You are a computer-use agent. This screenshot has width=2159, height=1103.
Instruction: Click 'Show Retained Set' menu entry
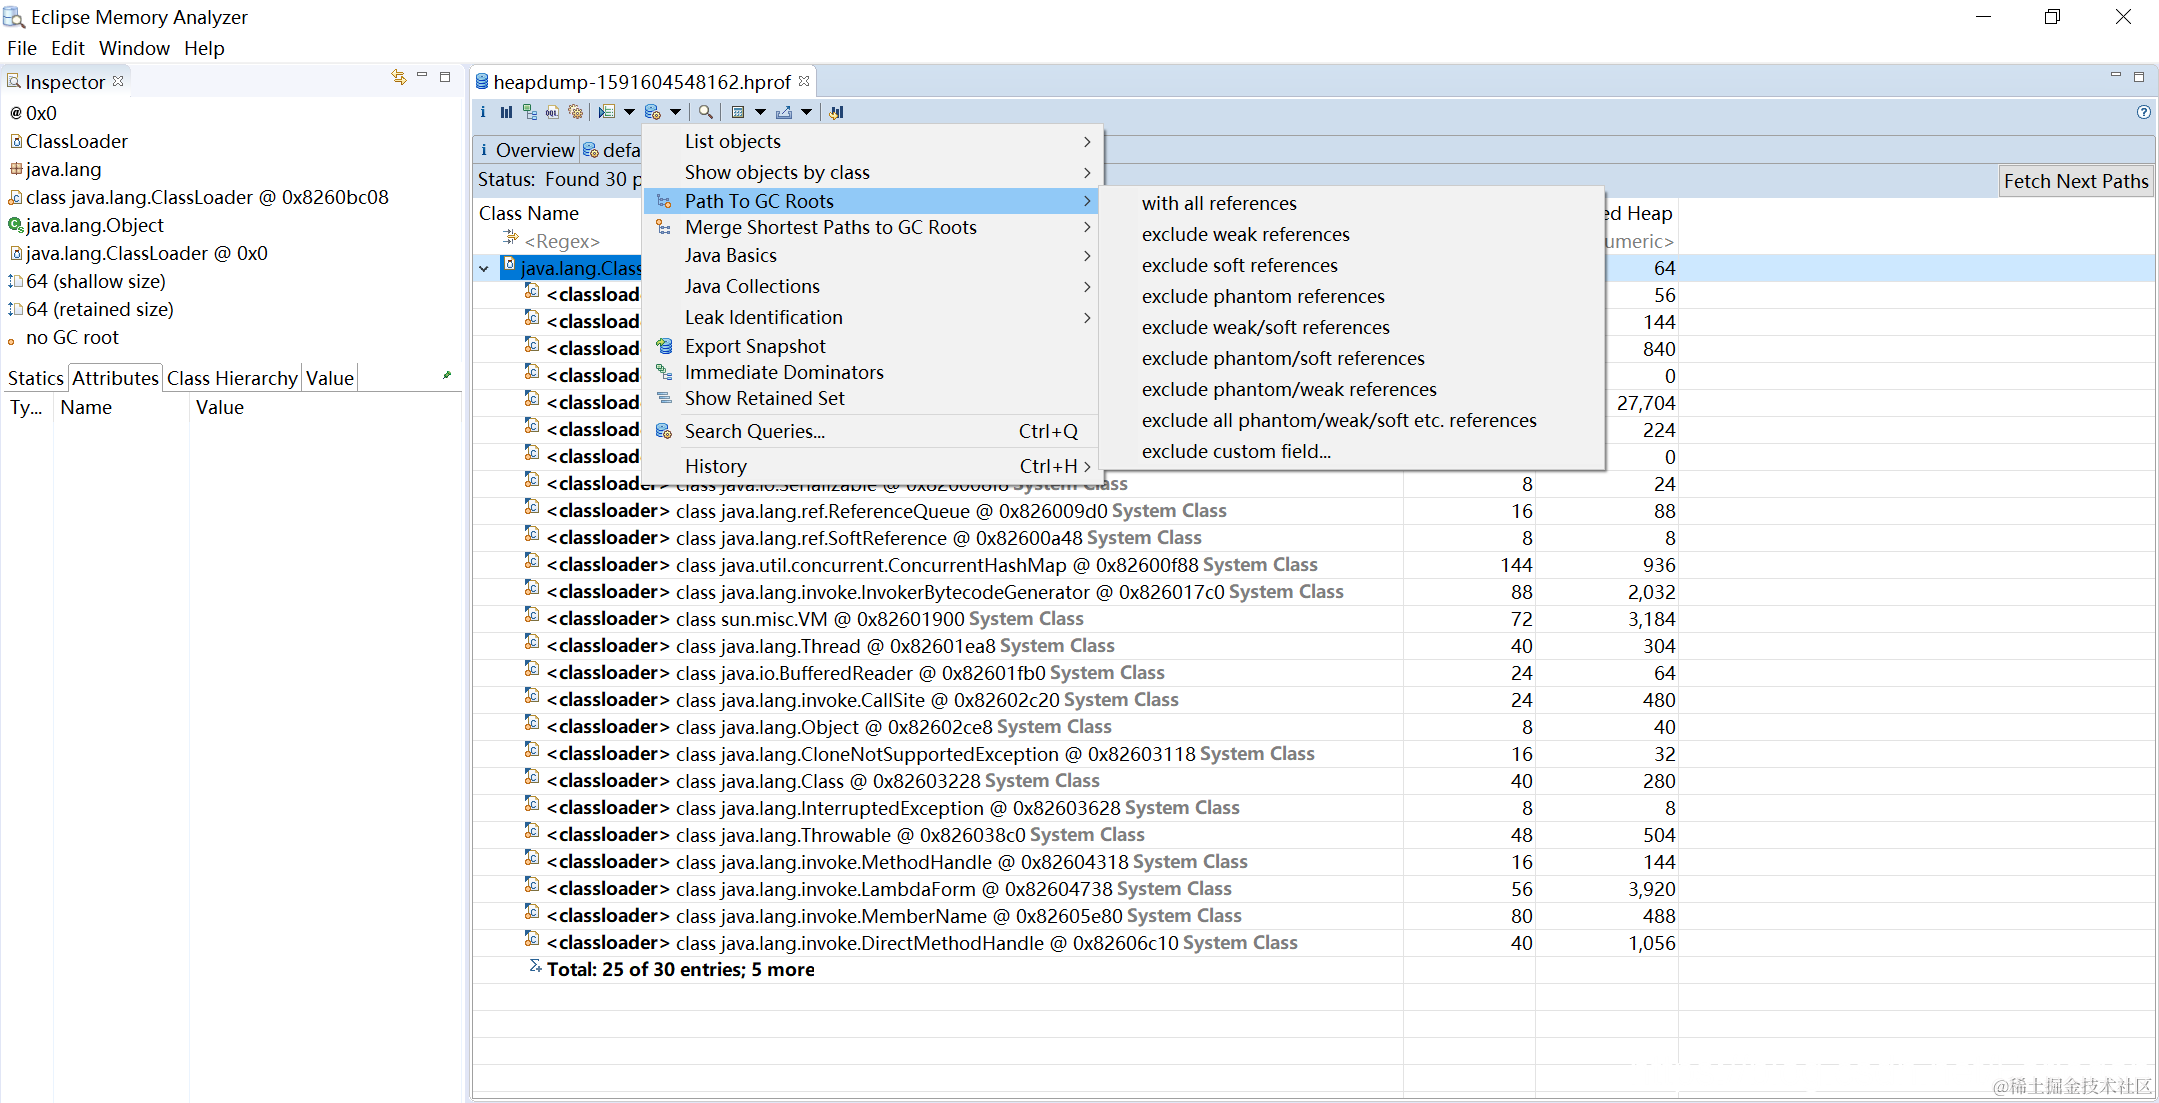coord(764,398)
